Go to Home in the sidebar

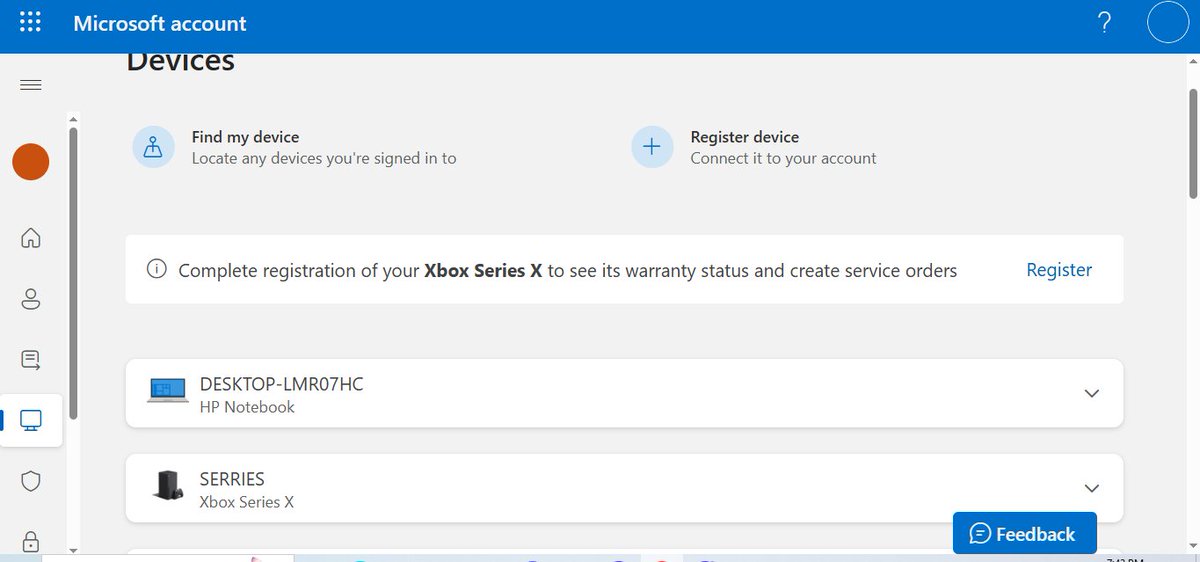pyautogui.click(x=31, y=238)
